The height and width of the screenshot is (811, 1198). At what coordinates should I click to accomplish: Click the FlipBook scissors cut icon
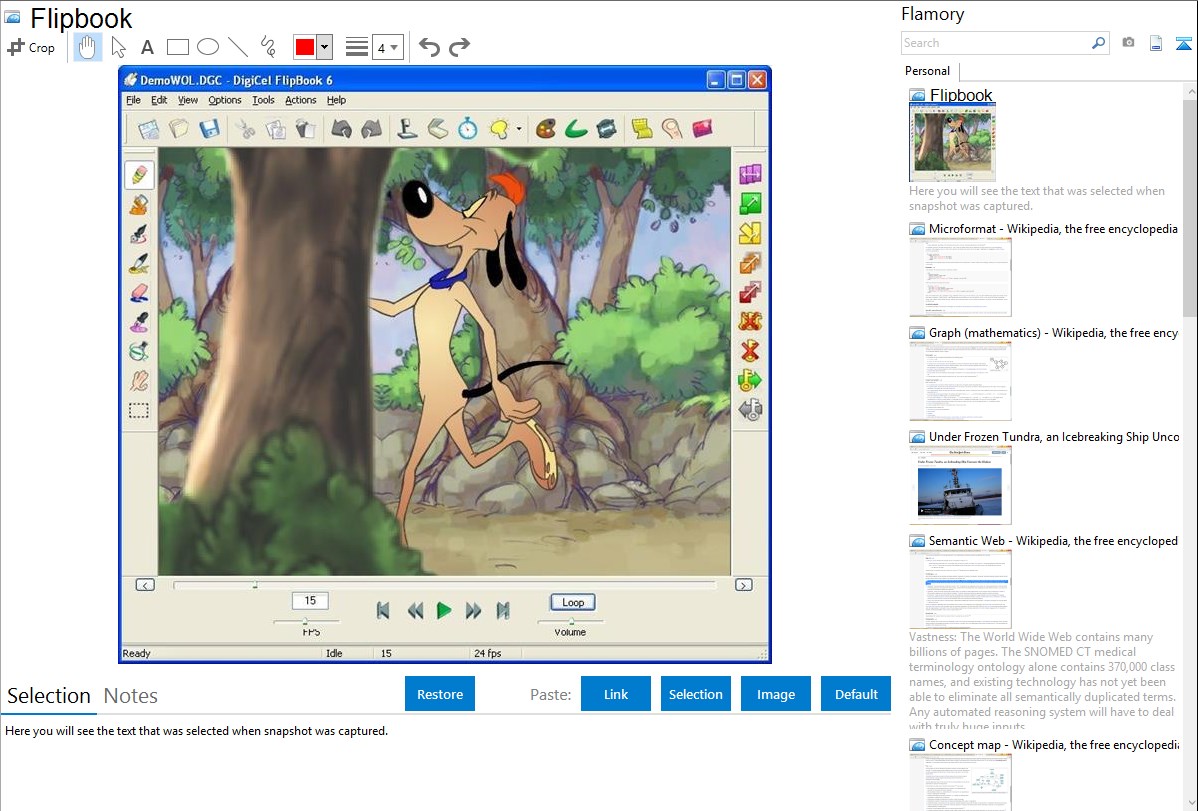tap(245, 128)
